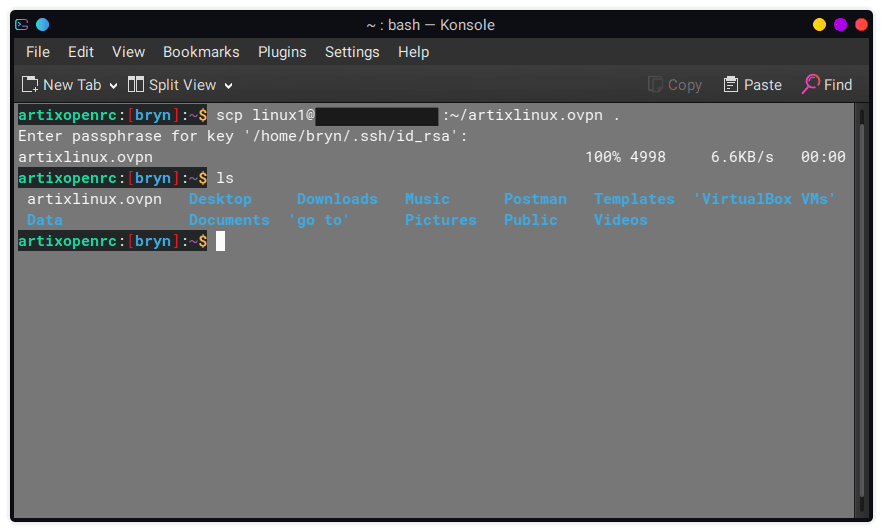Maximize window with purple circle button

point(840,25)
